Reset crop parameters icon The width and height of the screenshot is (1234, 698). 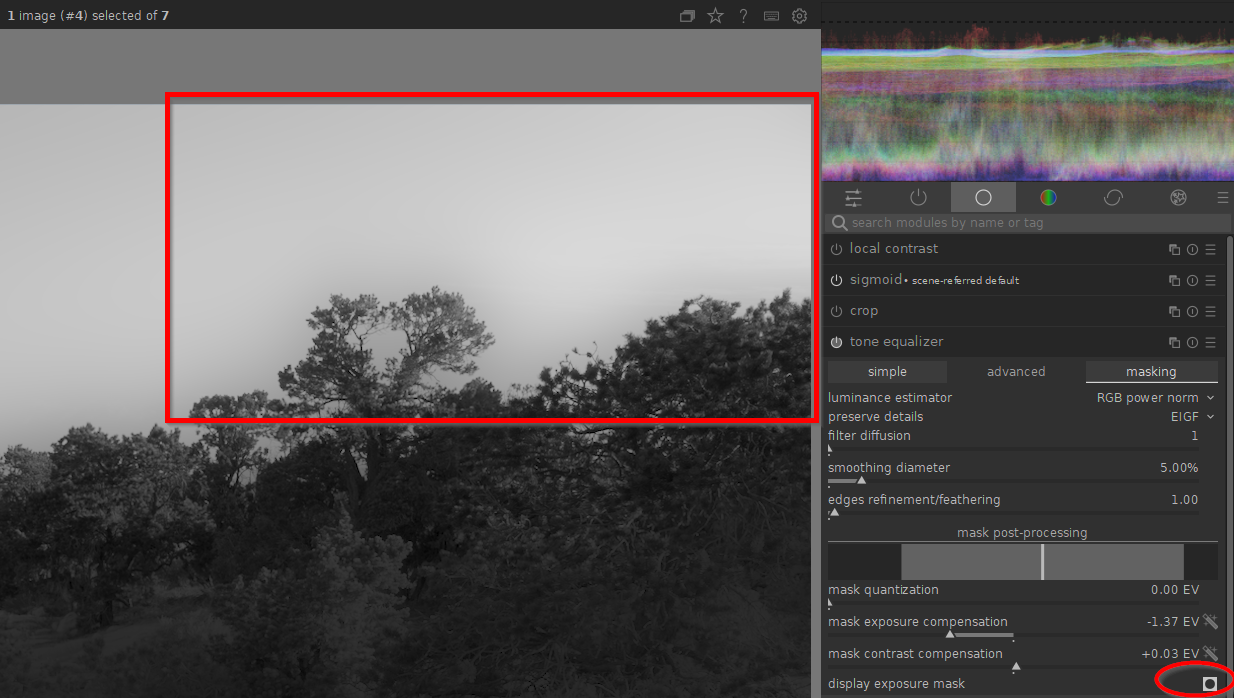click(x=1192, y=311)
